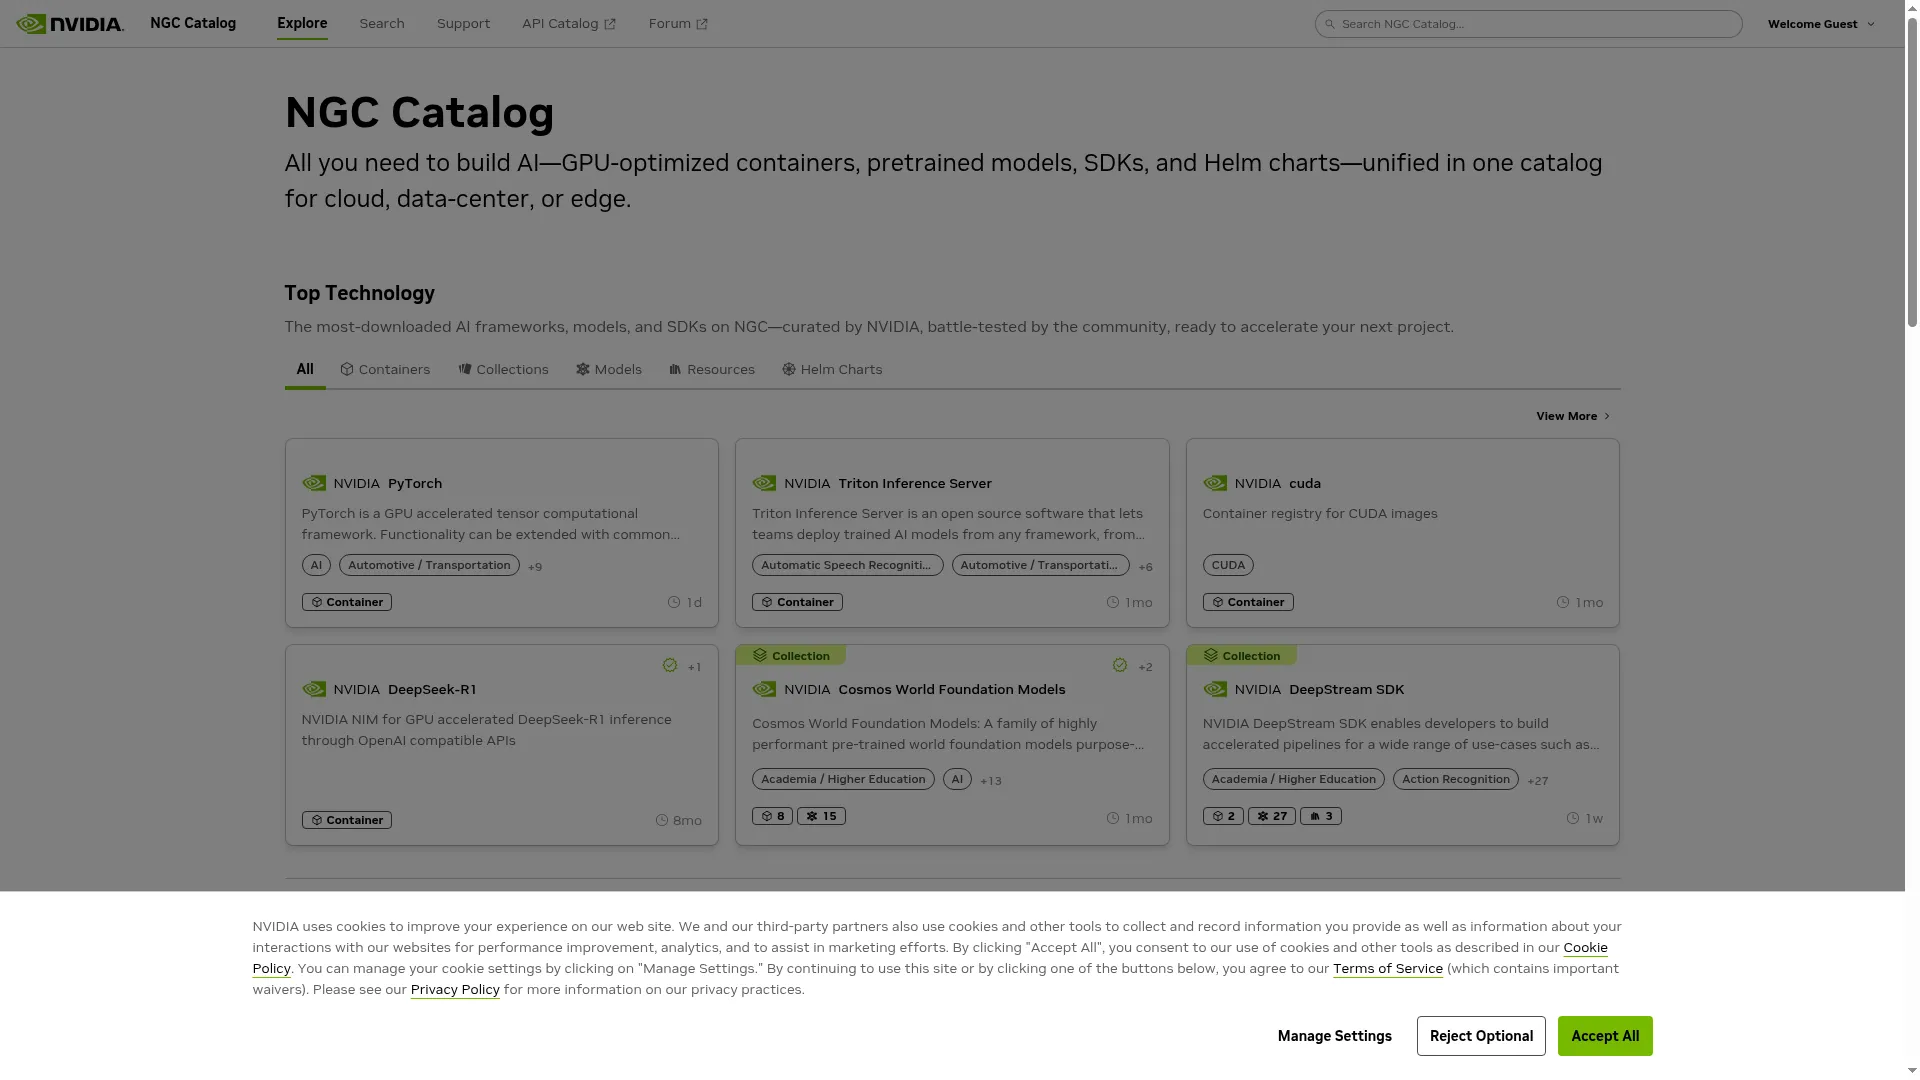Click container count 8 badge on Cosmos card
The width and height of the screenshot is (1920, 1080).
[773, 817]
